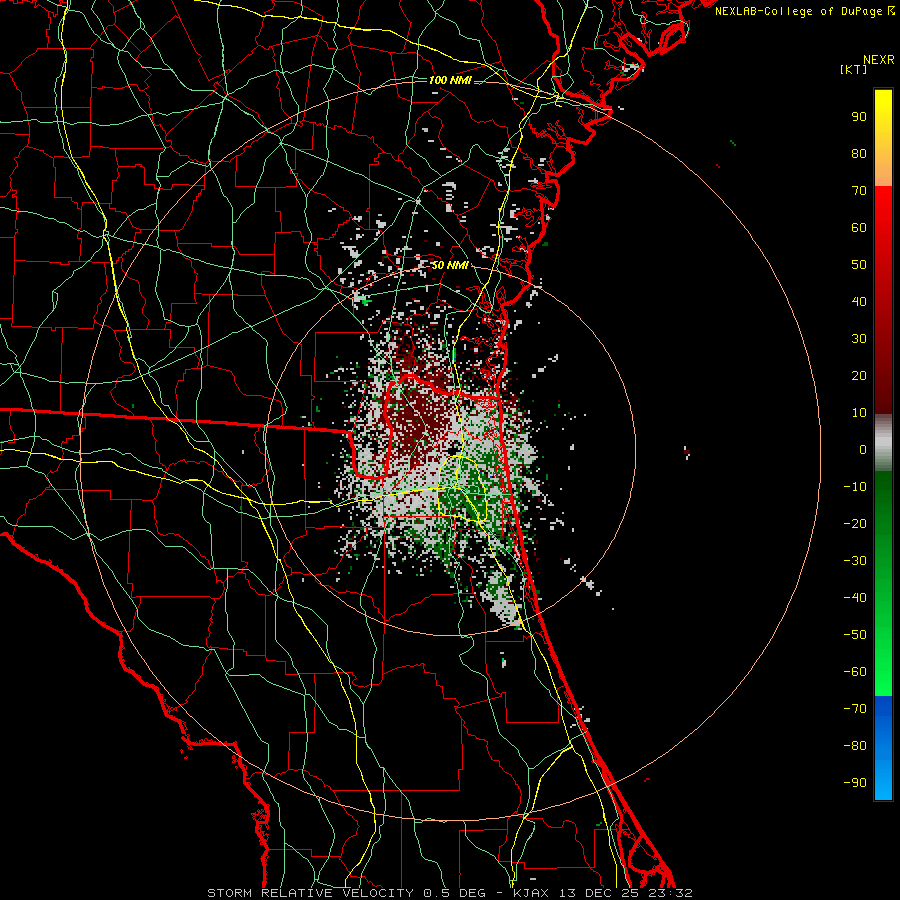Click the 70 value on velocity scale
Screen dimensions: 900x900
coord(859,191)
